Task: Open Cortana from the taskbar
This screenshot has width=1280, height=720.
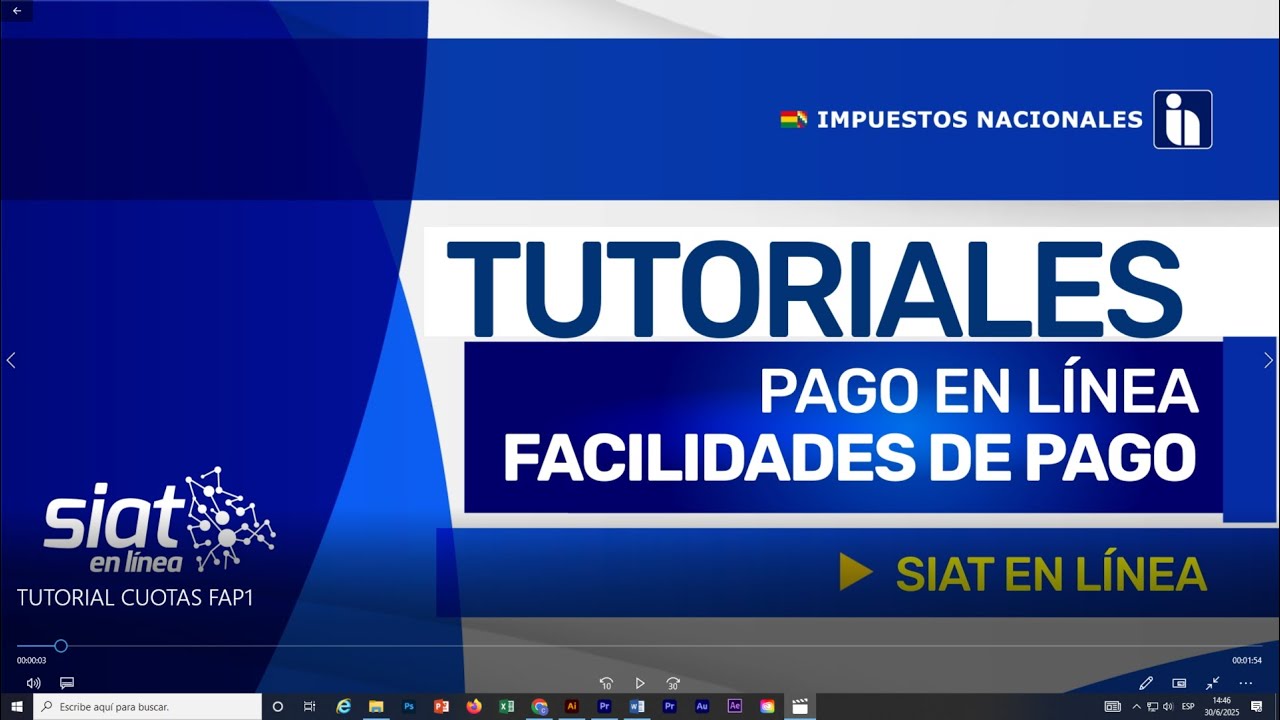Action: tap(278, 706)
